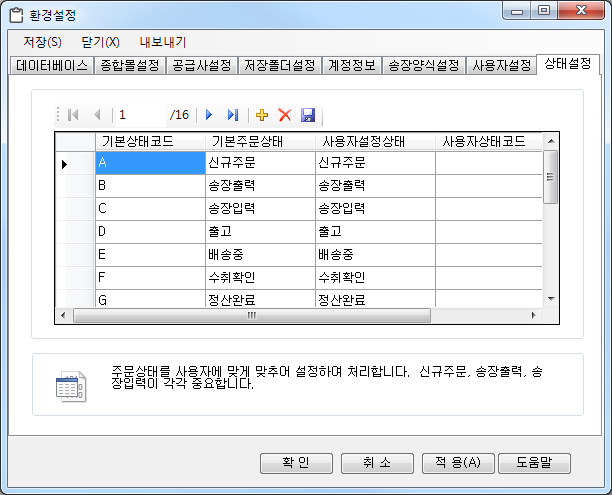The image size is (612, 495).
Task: Click 신규주문 in 기본주문상태 column
Action: click(x=260, y=163)
